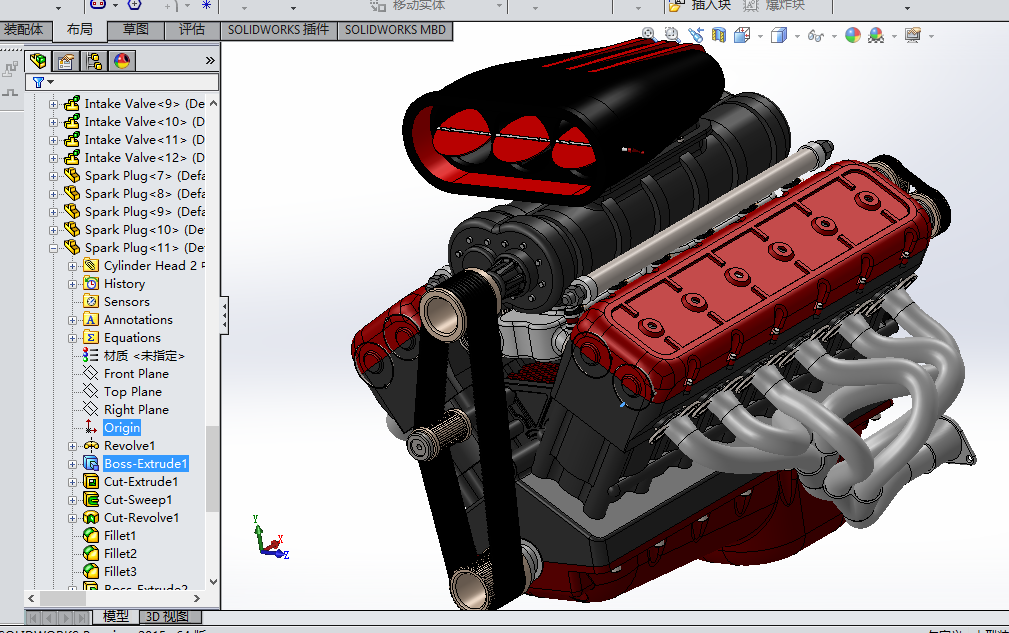1009x633 pixels.
Task: Activate the Section View icon
Action: [x=720, y=35]
